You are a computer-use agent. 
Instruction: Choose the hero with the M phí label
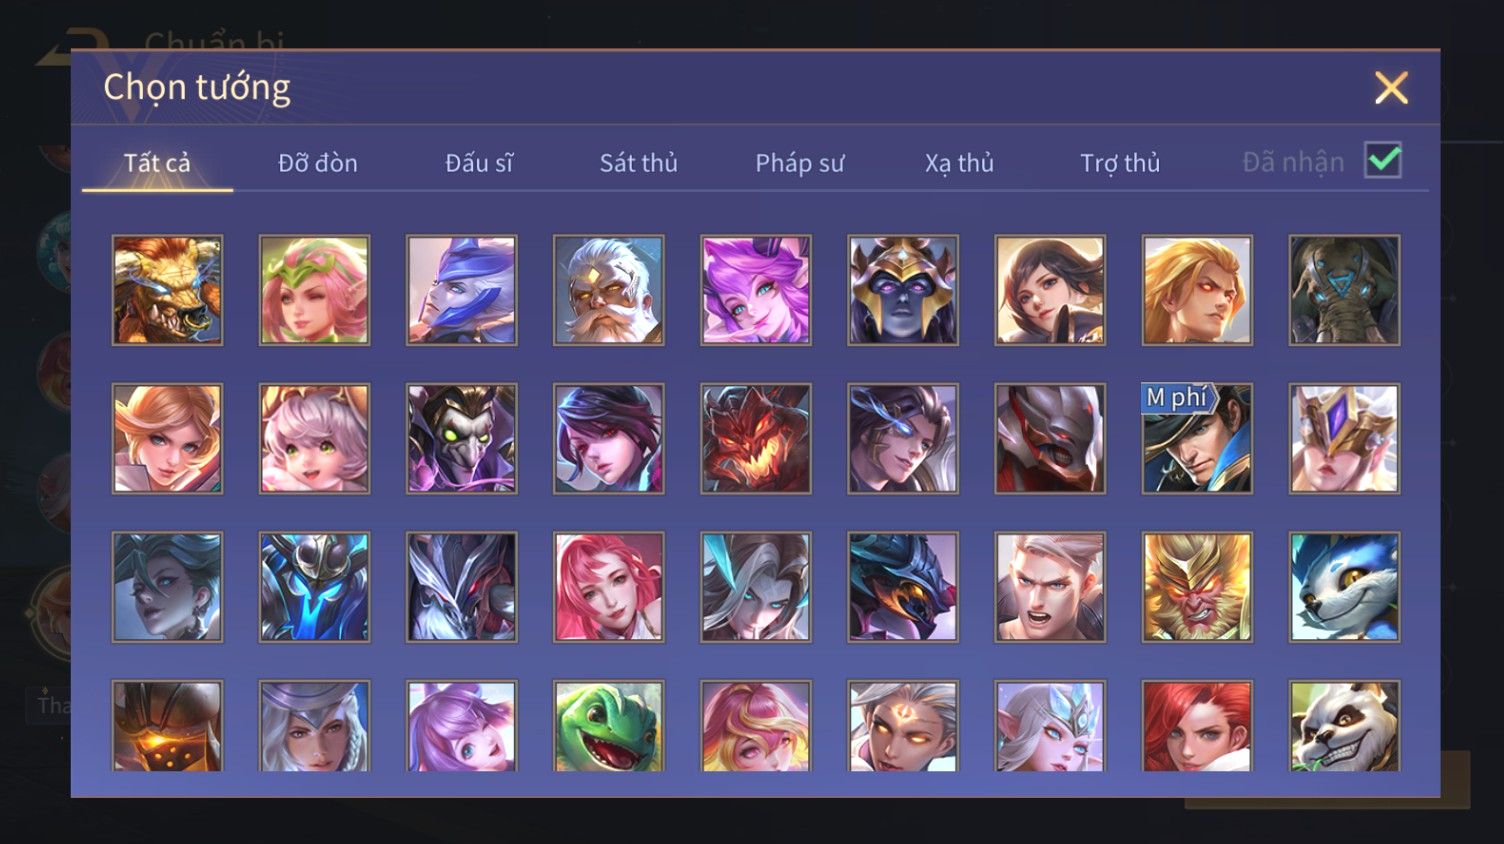click(1197, 439)
